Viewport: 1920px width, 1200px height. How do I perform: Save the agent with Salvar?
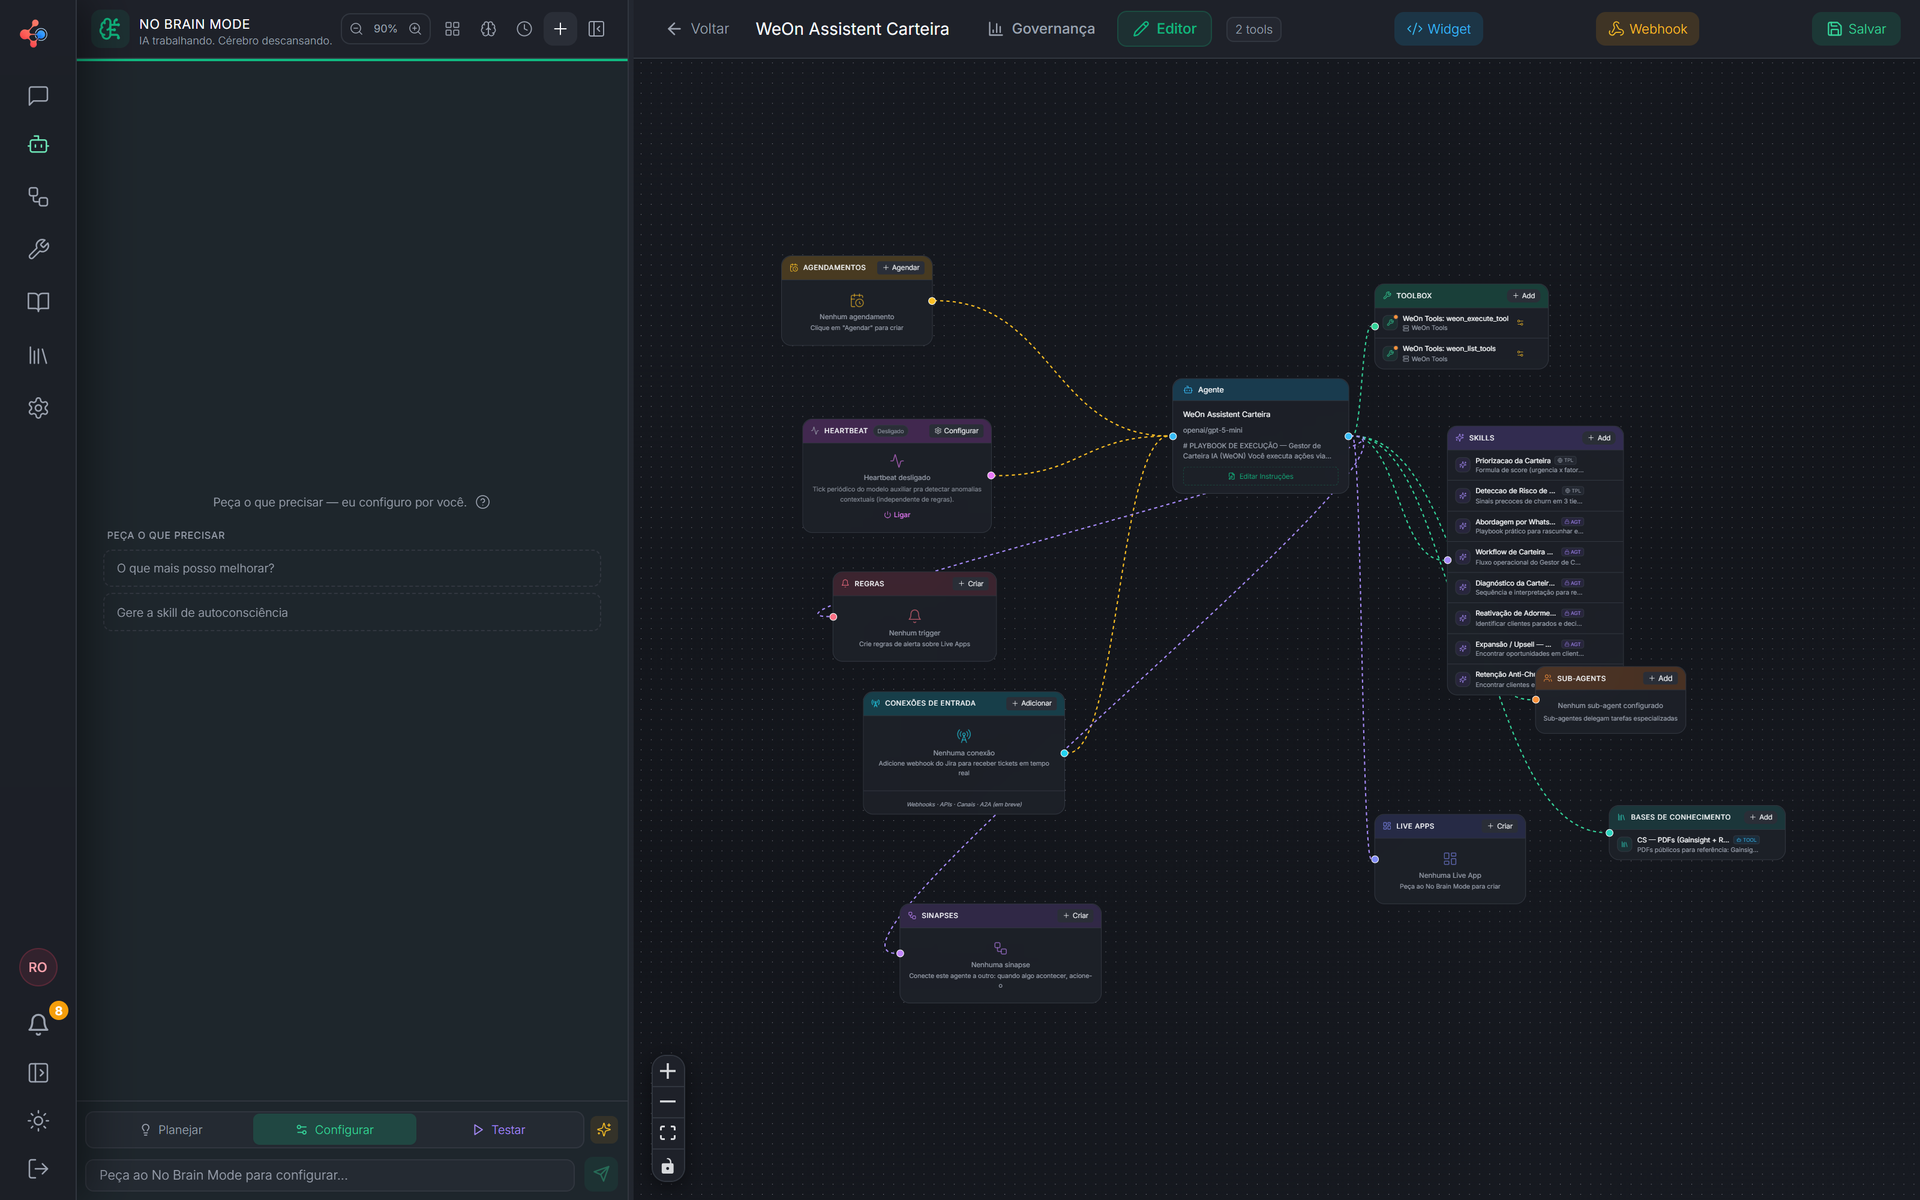click(x=1856, y=29)
